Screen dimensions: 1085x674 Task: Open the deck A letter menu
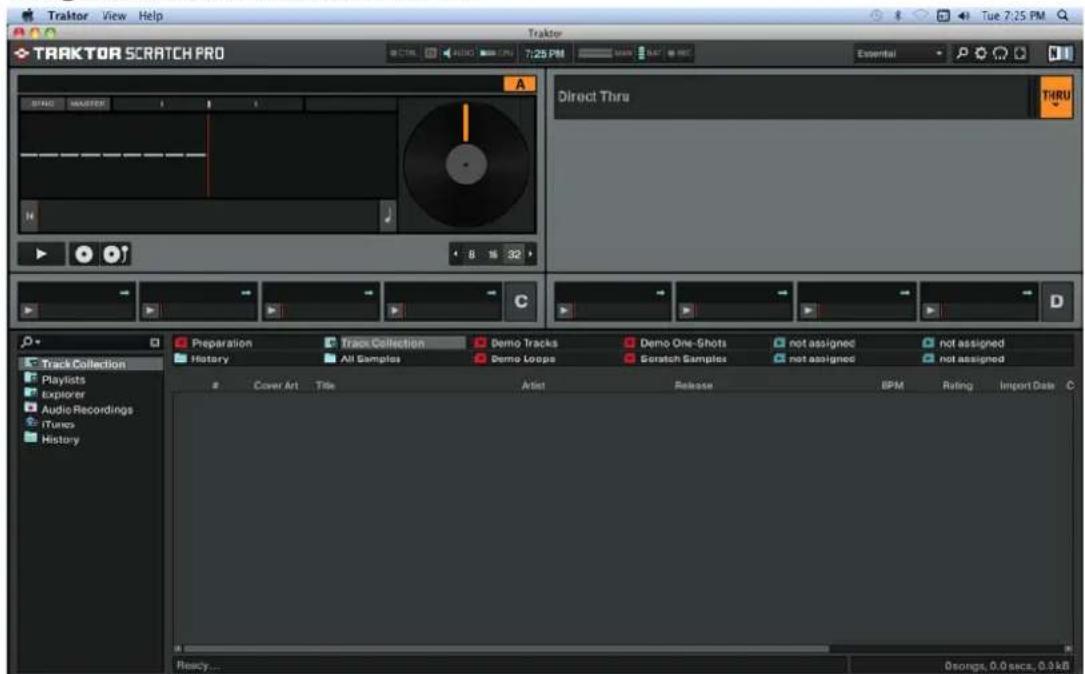(x=520, y=84)
